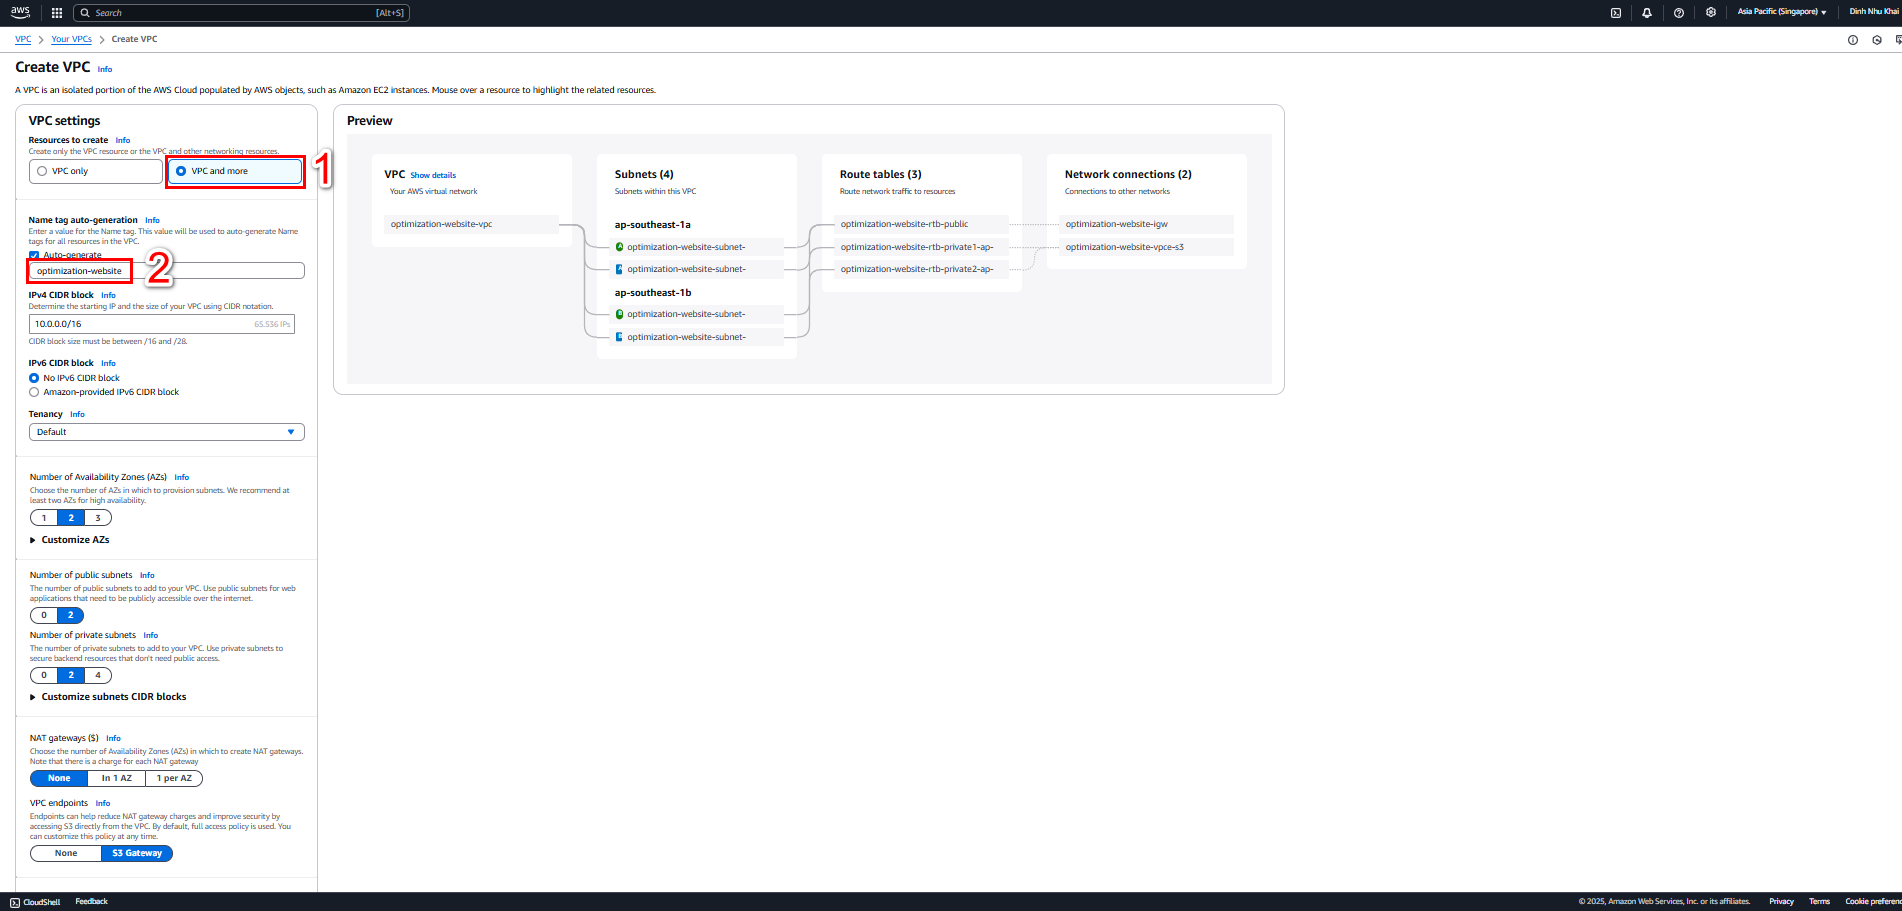
Task: Go to VPC breadcrumb link
Action: 23,39
